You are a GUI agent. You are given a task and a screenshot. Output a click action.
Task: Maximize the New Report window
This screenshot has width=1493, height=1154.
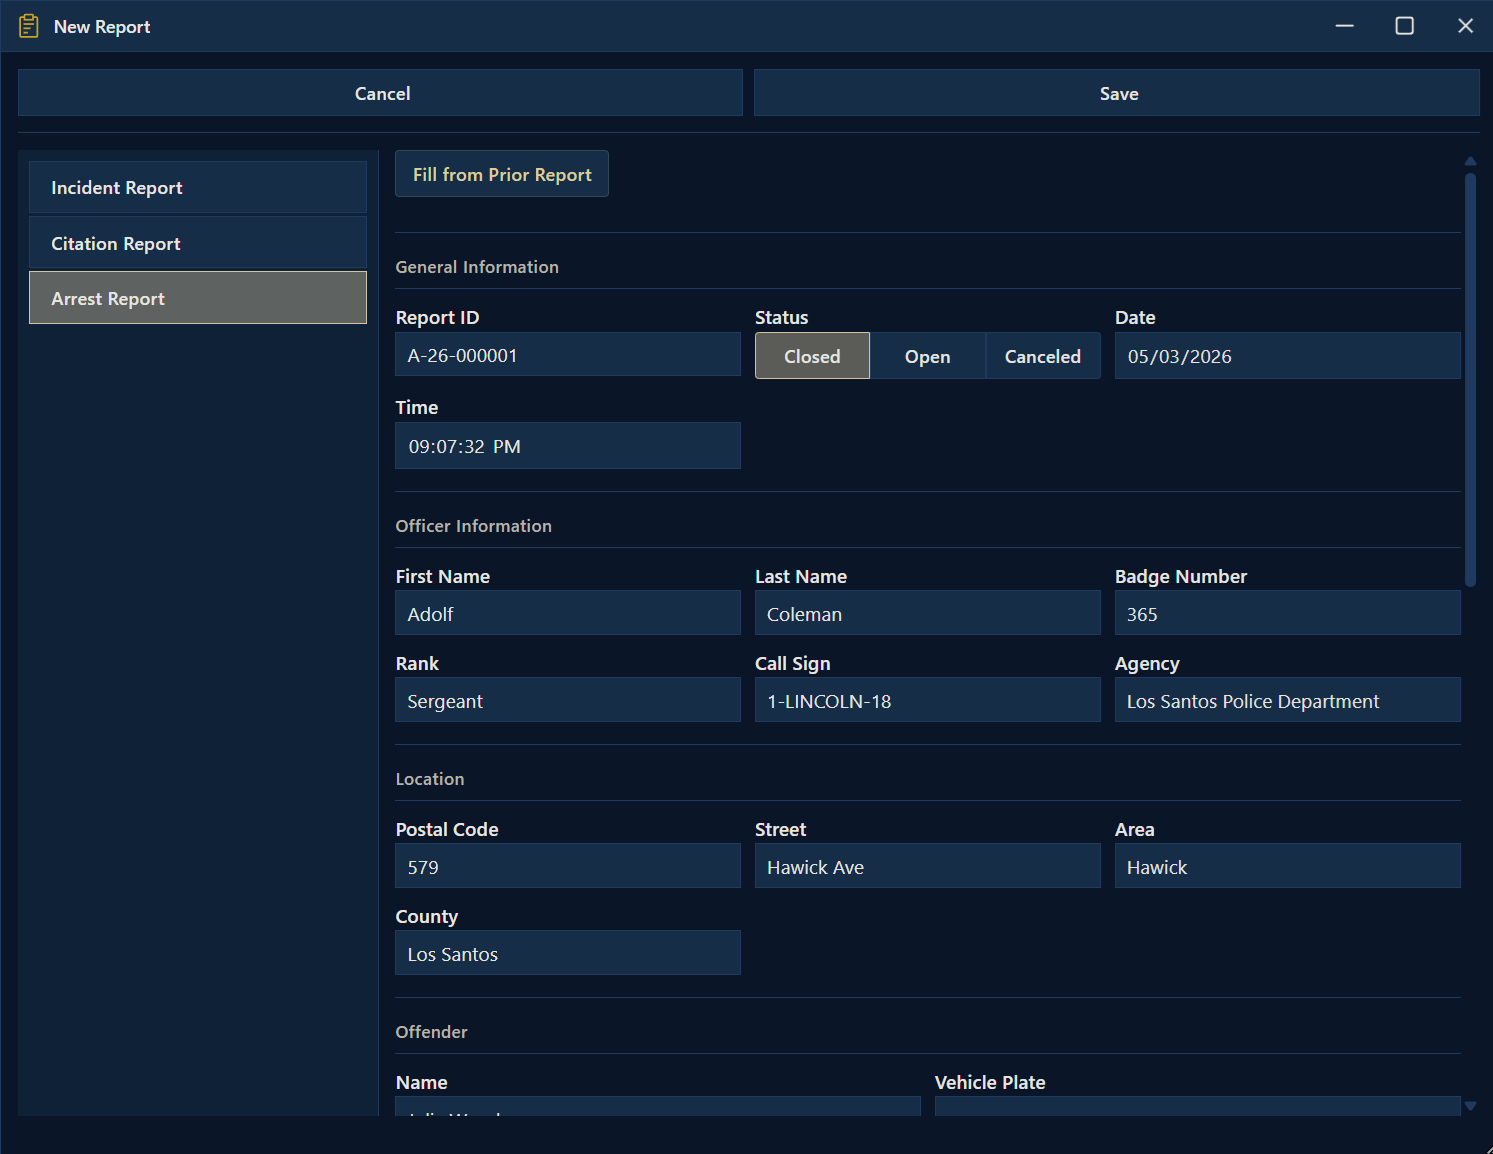point(1404,26)
